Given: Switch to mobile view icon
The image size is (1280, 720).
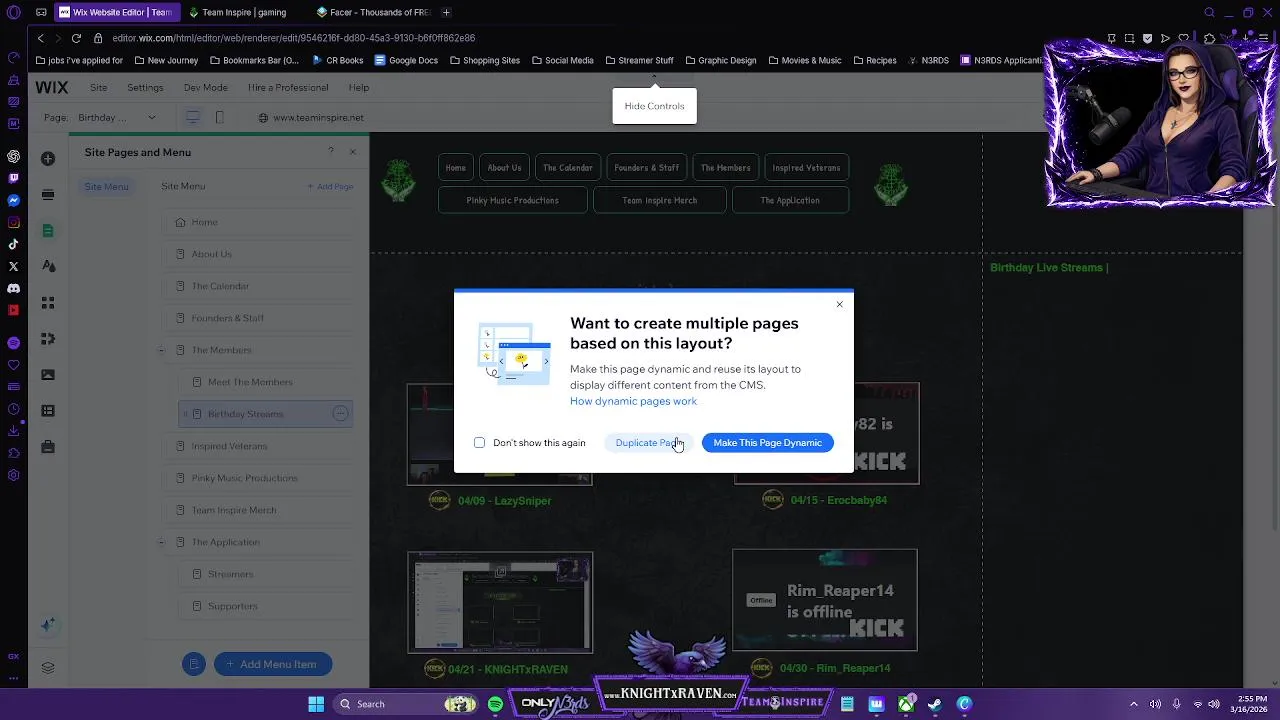Looking at the screenshot, I should click(x=219, y=117).
